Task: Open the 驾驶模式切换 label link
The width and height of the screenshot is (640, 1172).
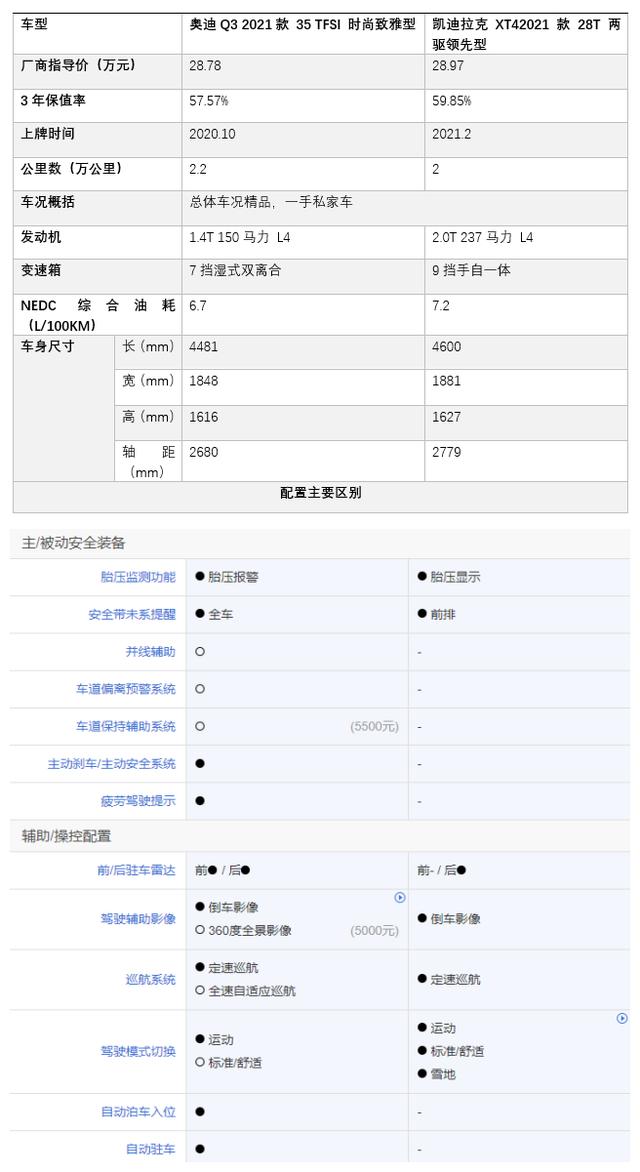Action: 138,1051
